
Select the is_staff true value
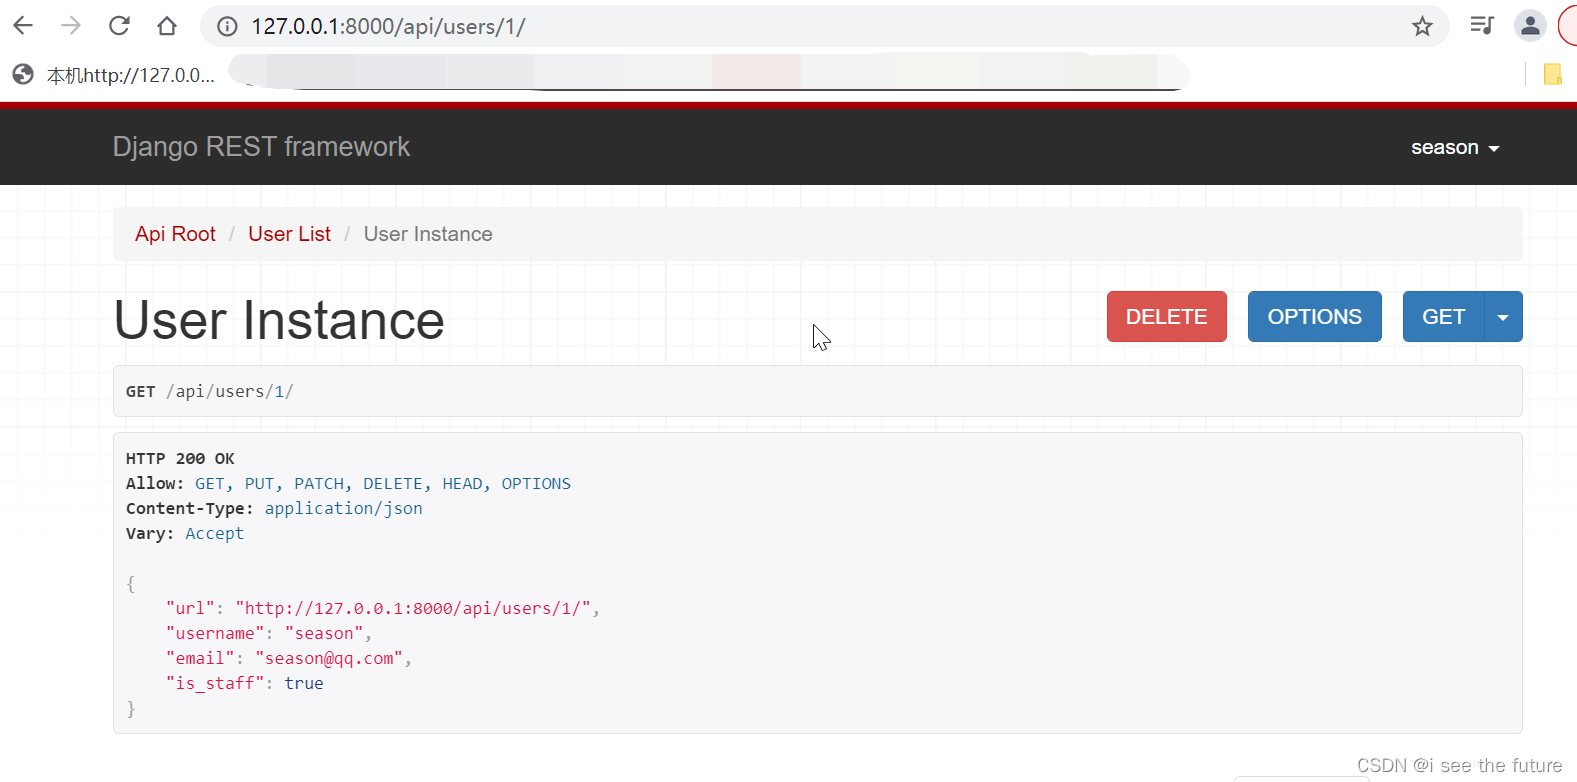[304, 683]
